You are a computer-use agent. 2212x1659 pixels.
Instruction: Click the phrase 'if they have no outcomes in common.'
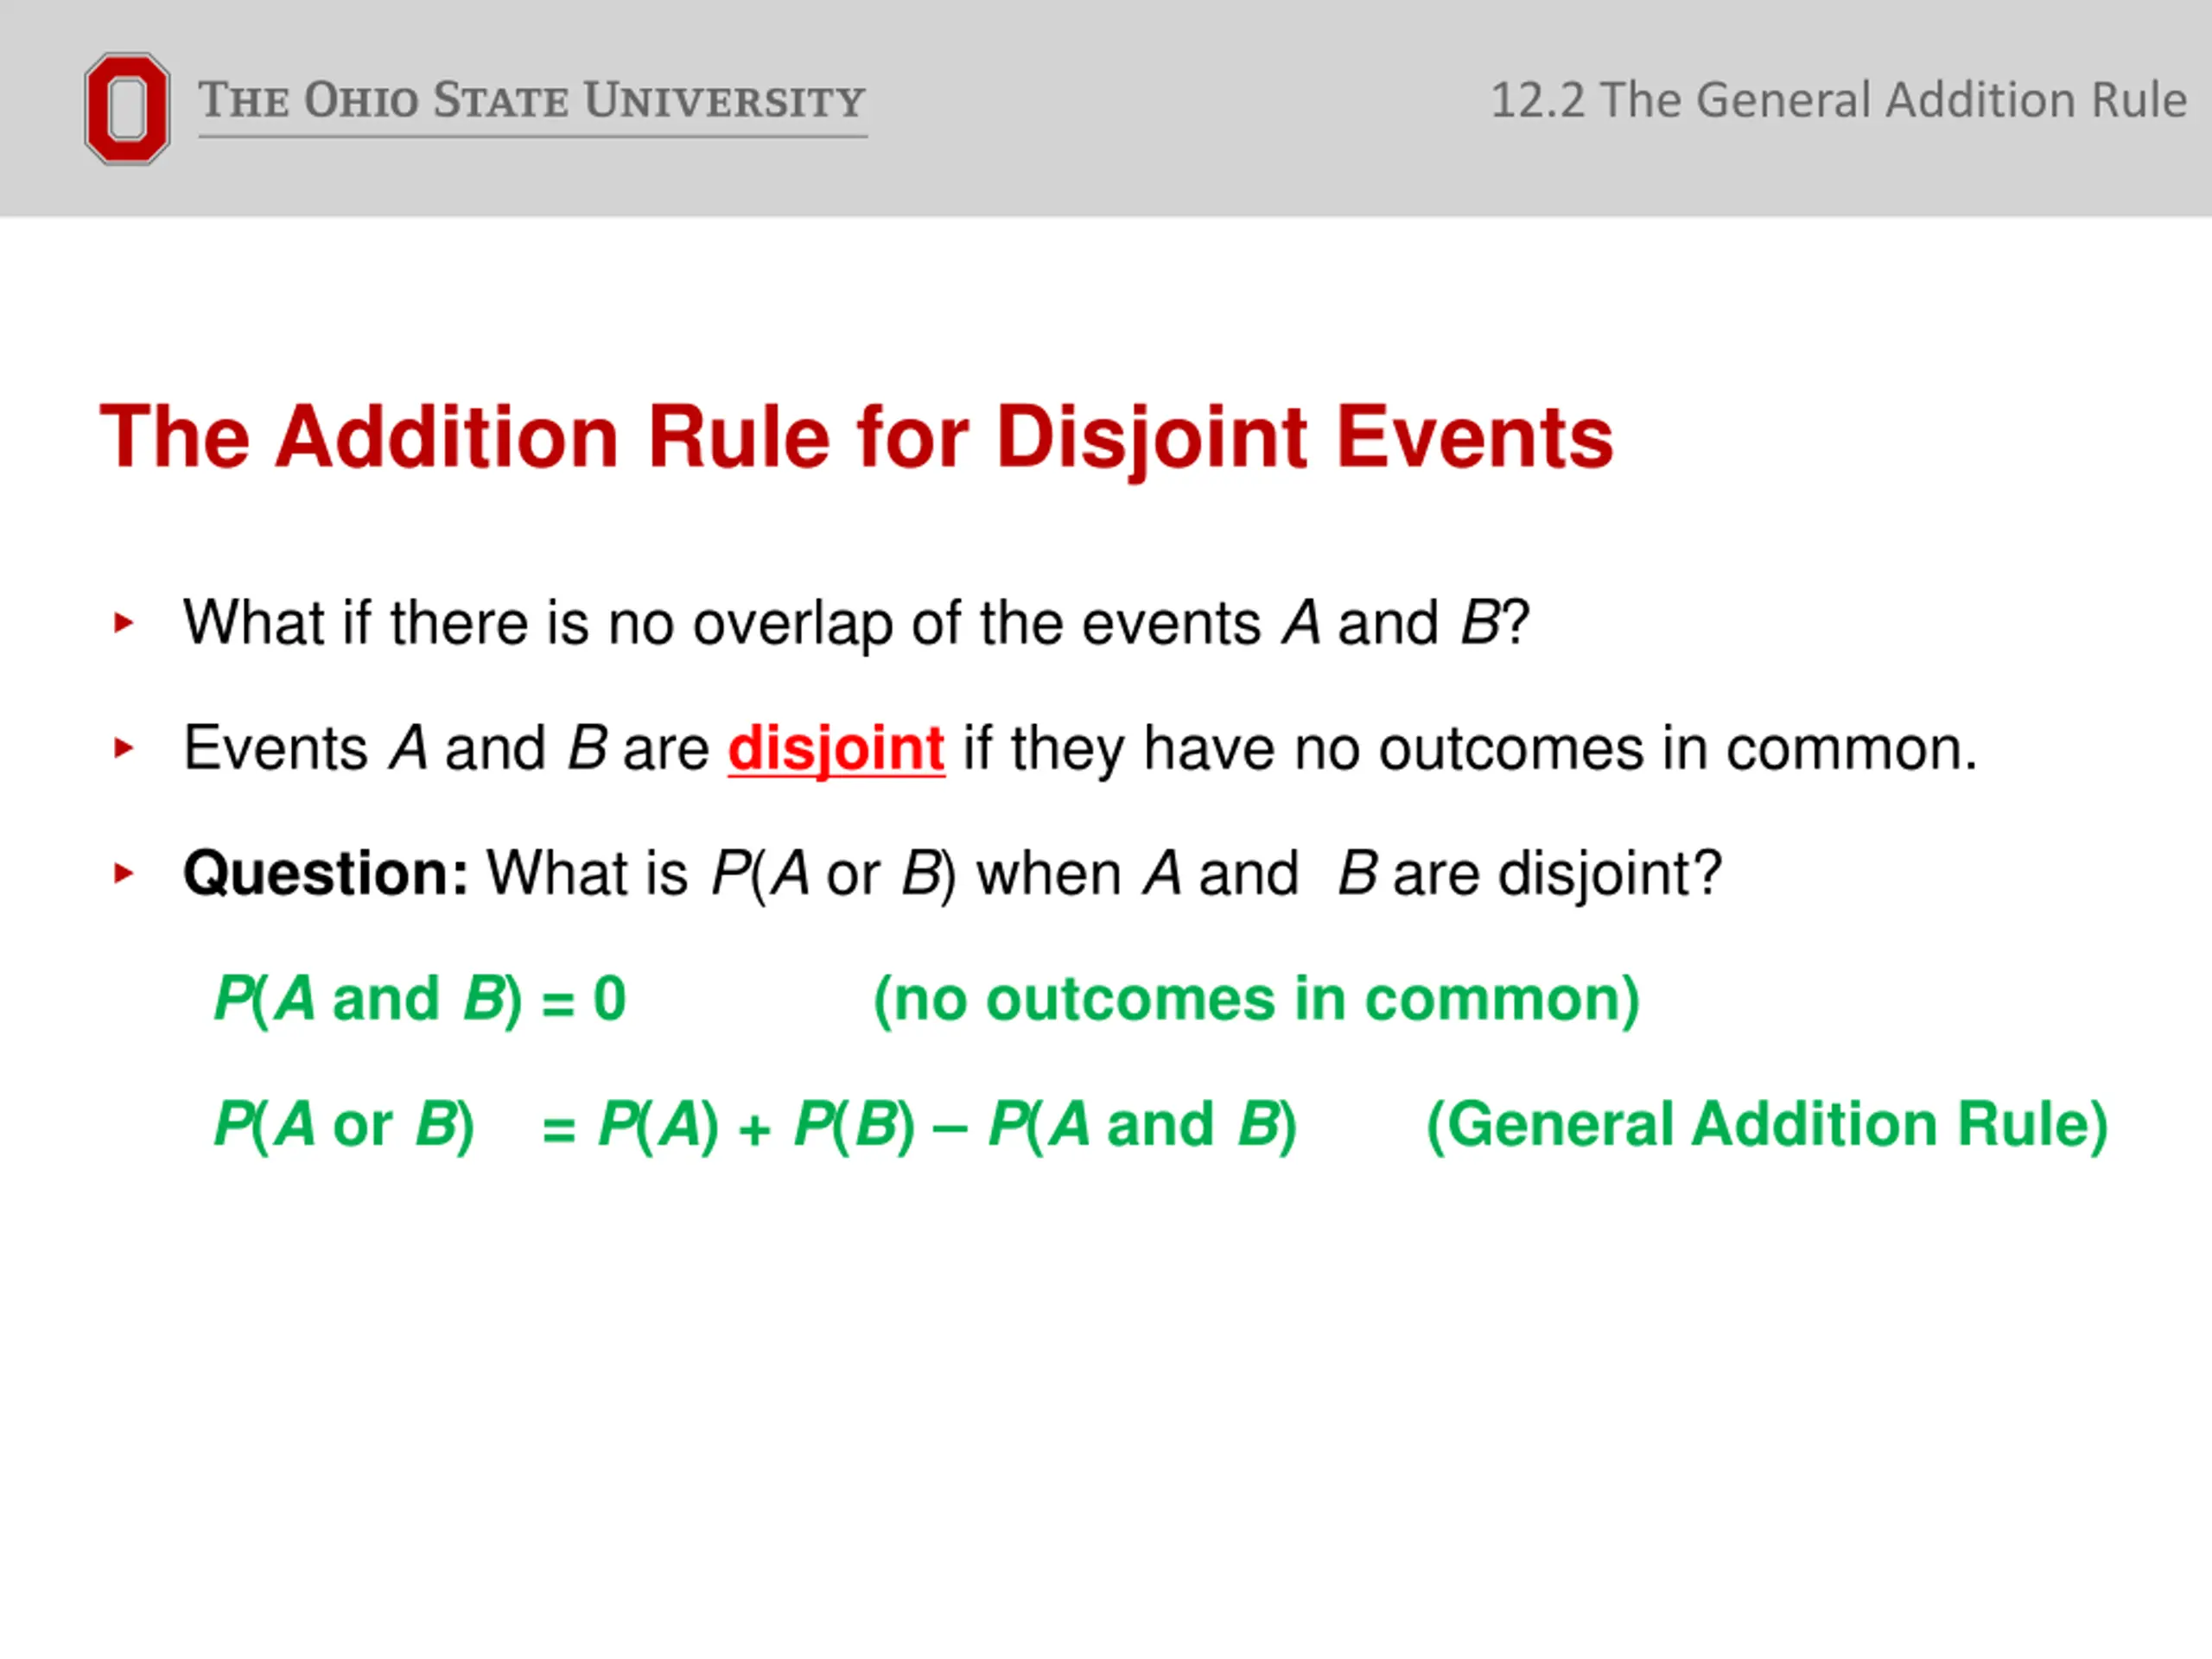[x=1470, y=749]
